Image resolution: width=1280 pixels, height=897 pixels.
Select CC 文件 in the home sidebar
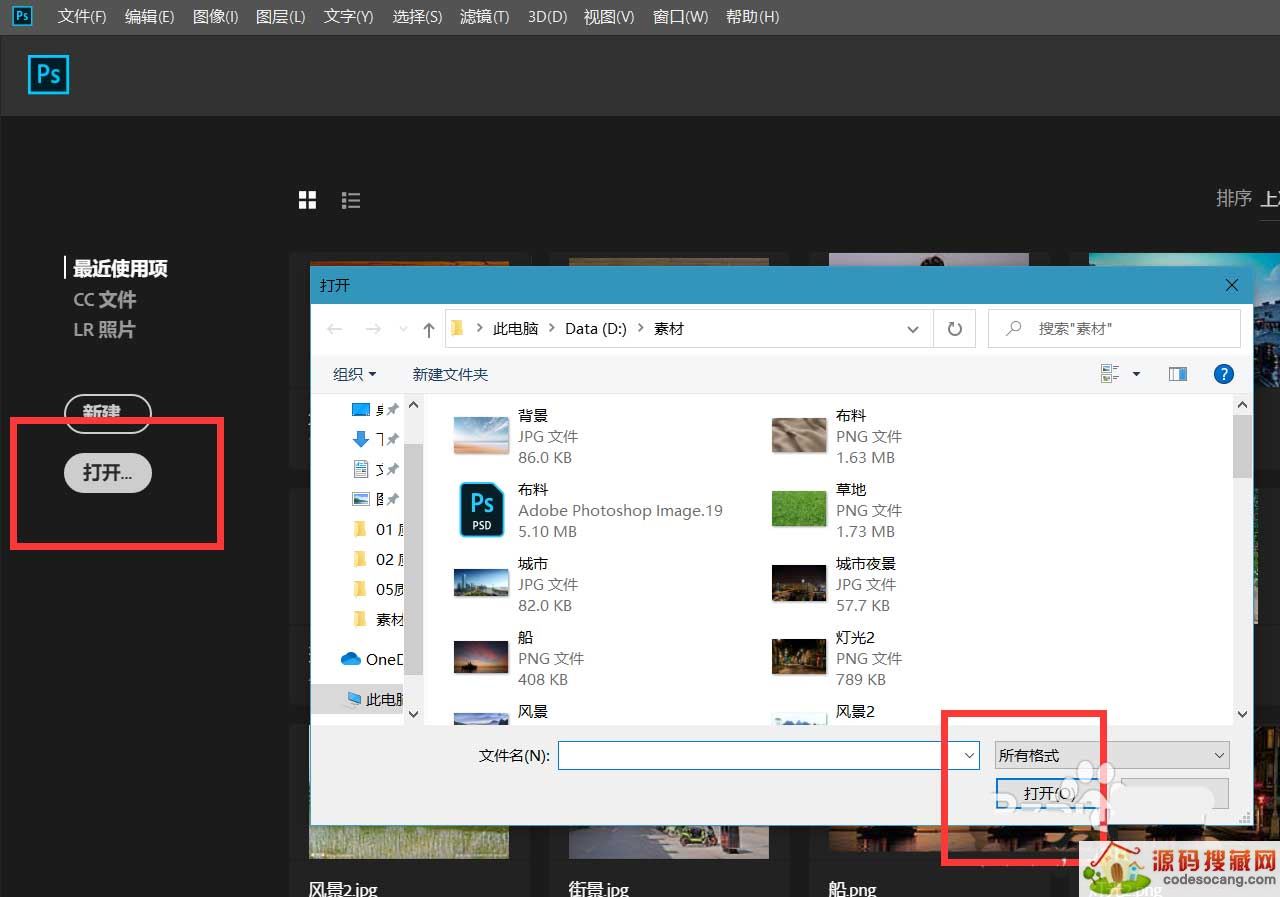(104, 299)
